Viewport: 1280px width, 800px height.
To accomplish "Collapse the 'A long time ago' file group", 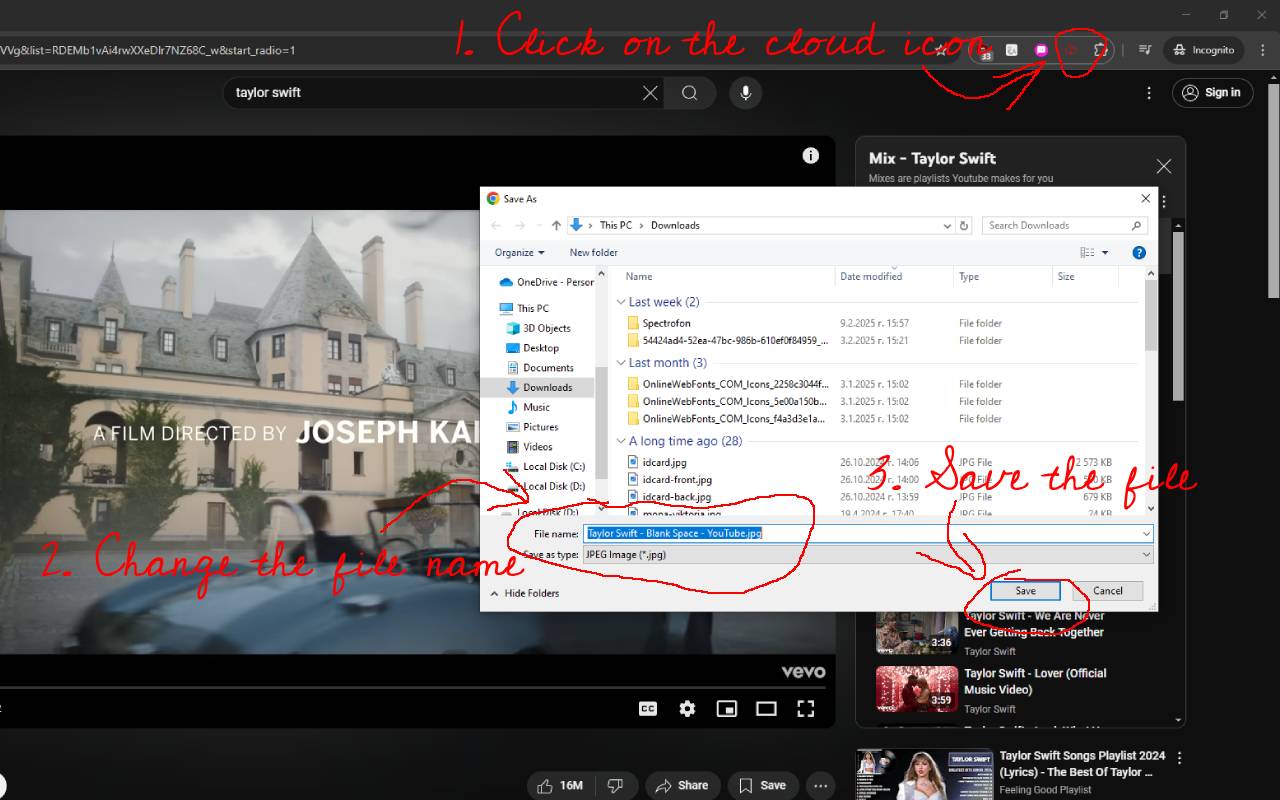I will click(x=621, y=440).
